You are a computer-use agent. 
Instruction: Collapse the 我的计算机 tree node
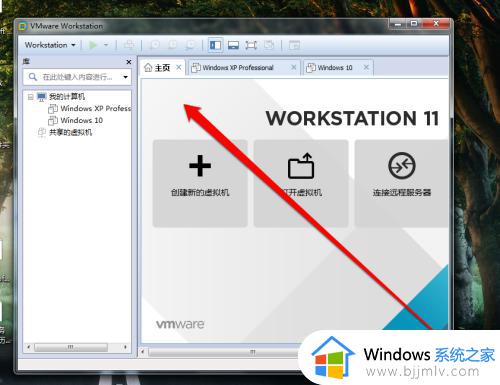31,97
